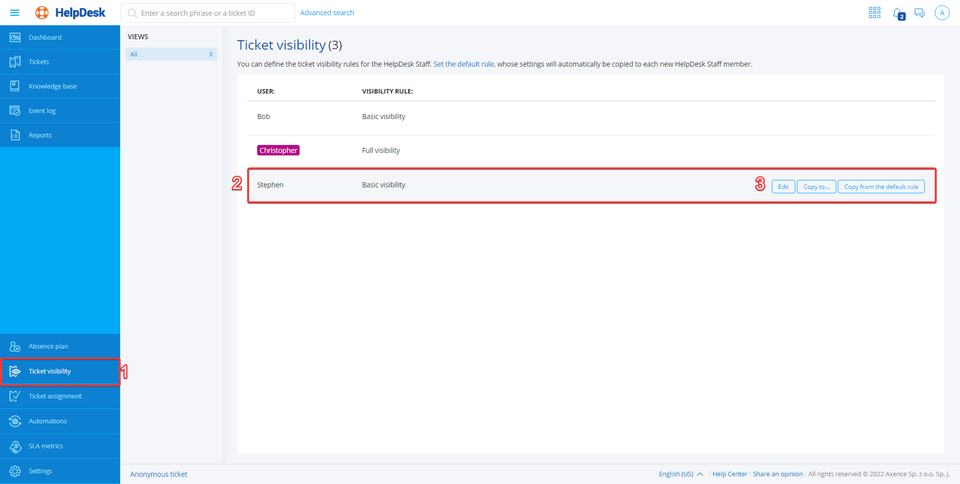
Task: Open the Tickets menu item
Action: [x=39, y=62]
